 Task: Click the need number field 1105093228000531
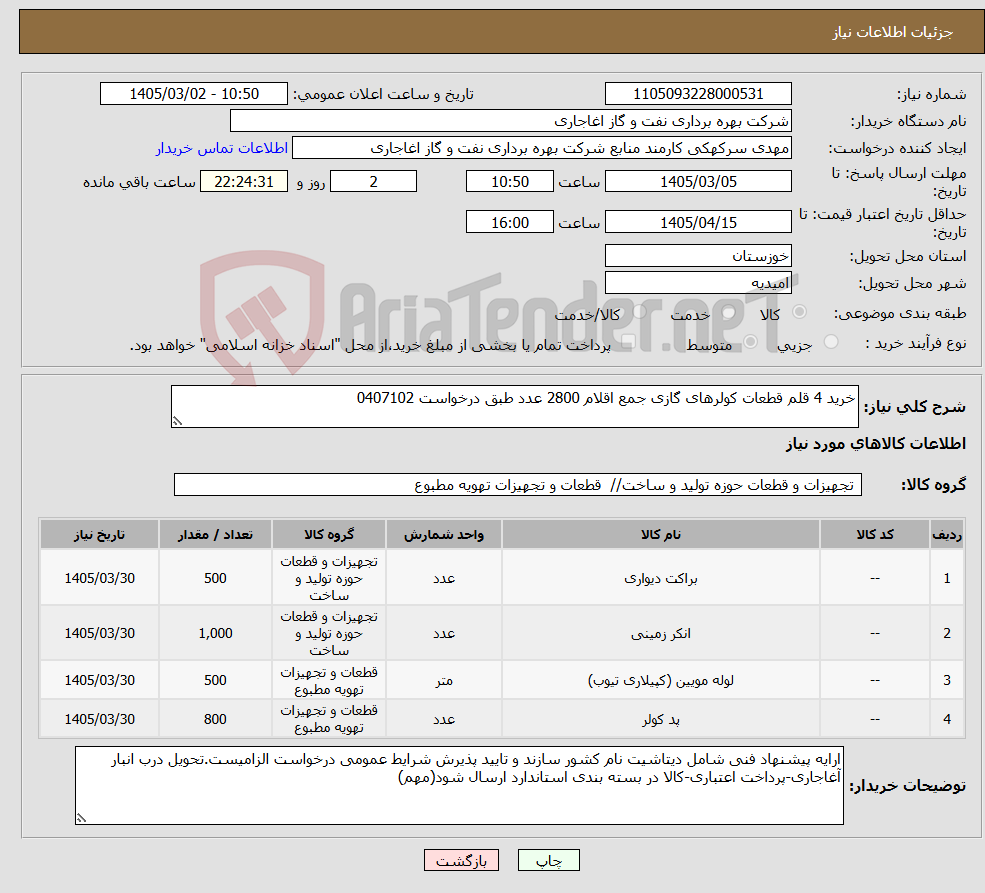click(698, 94)
